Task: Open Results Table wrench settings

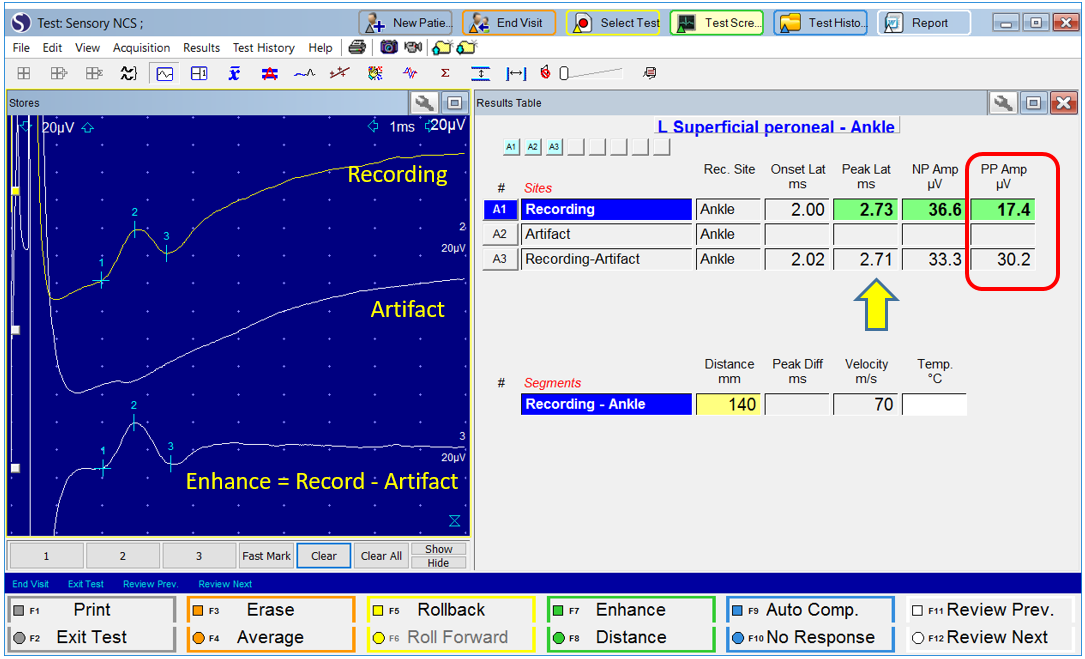Action: (x=1003, y=103)
